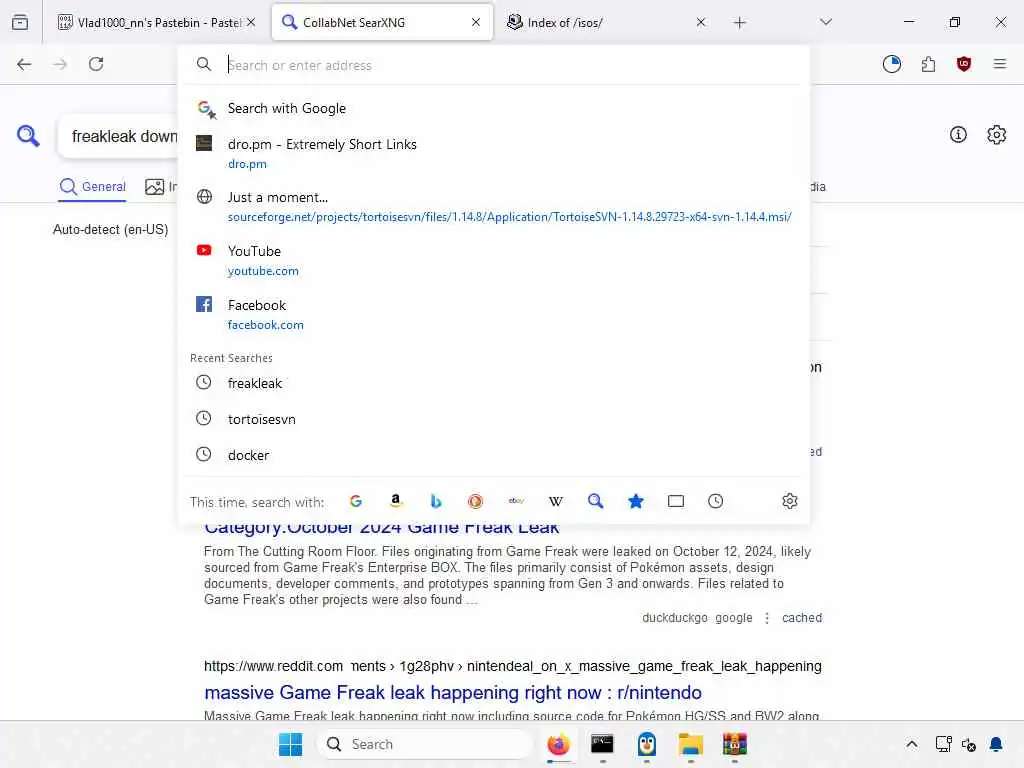Image resolution: width=1024 pixels, height=768 pixels.
Task: Select dro.pm Extremely Short Links suggestion
Action: (x=494, y=153)
